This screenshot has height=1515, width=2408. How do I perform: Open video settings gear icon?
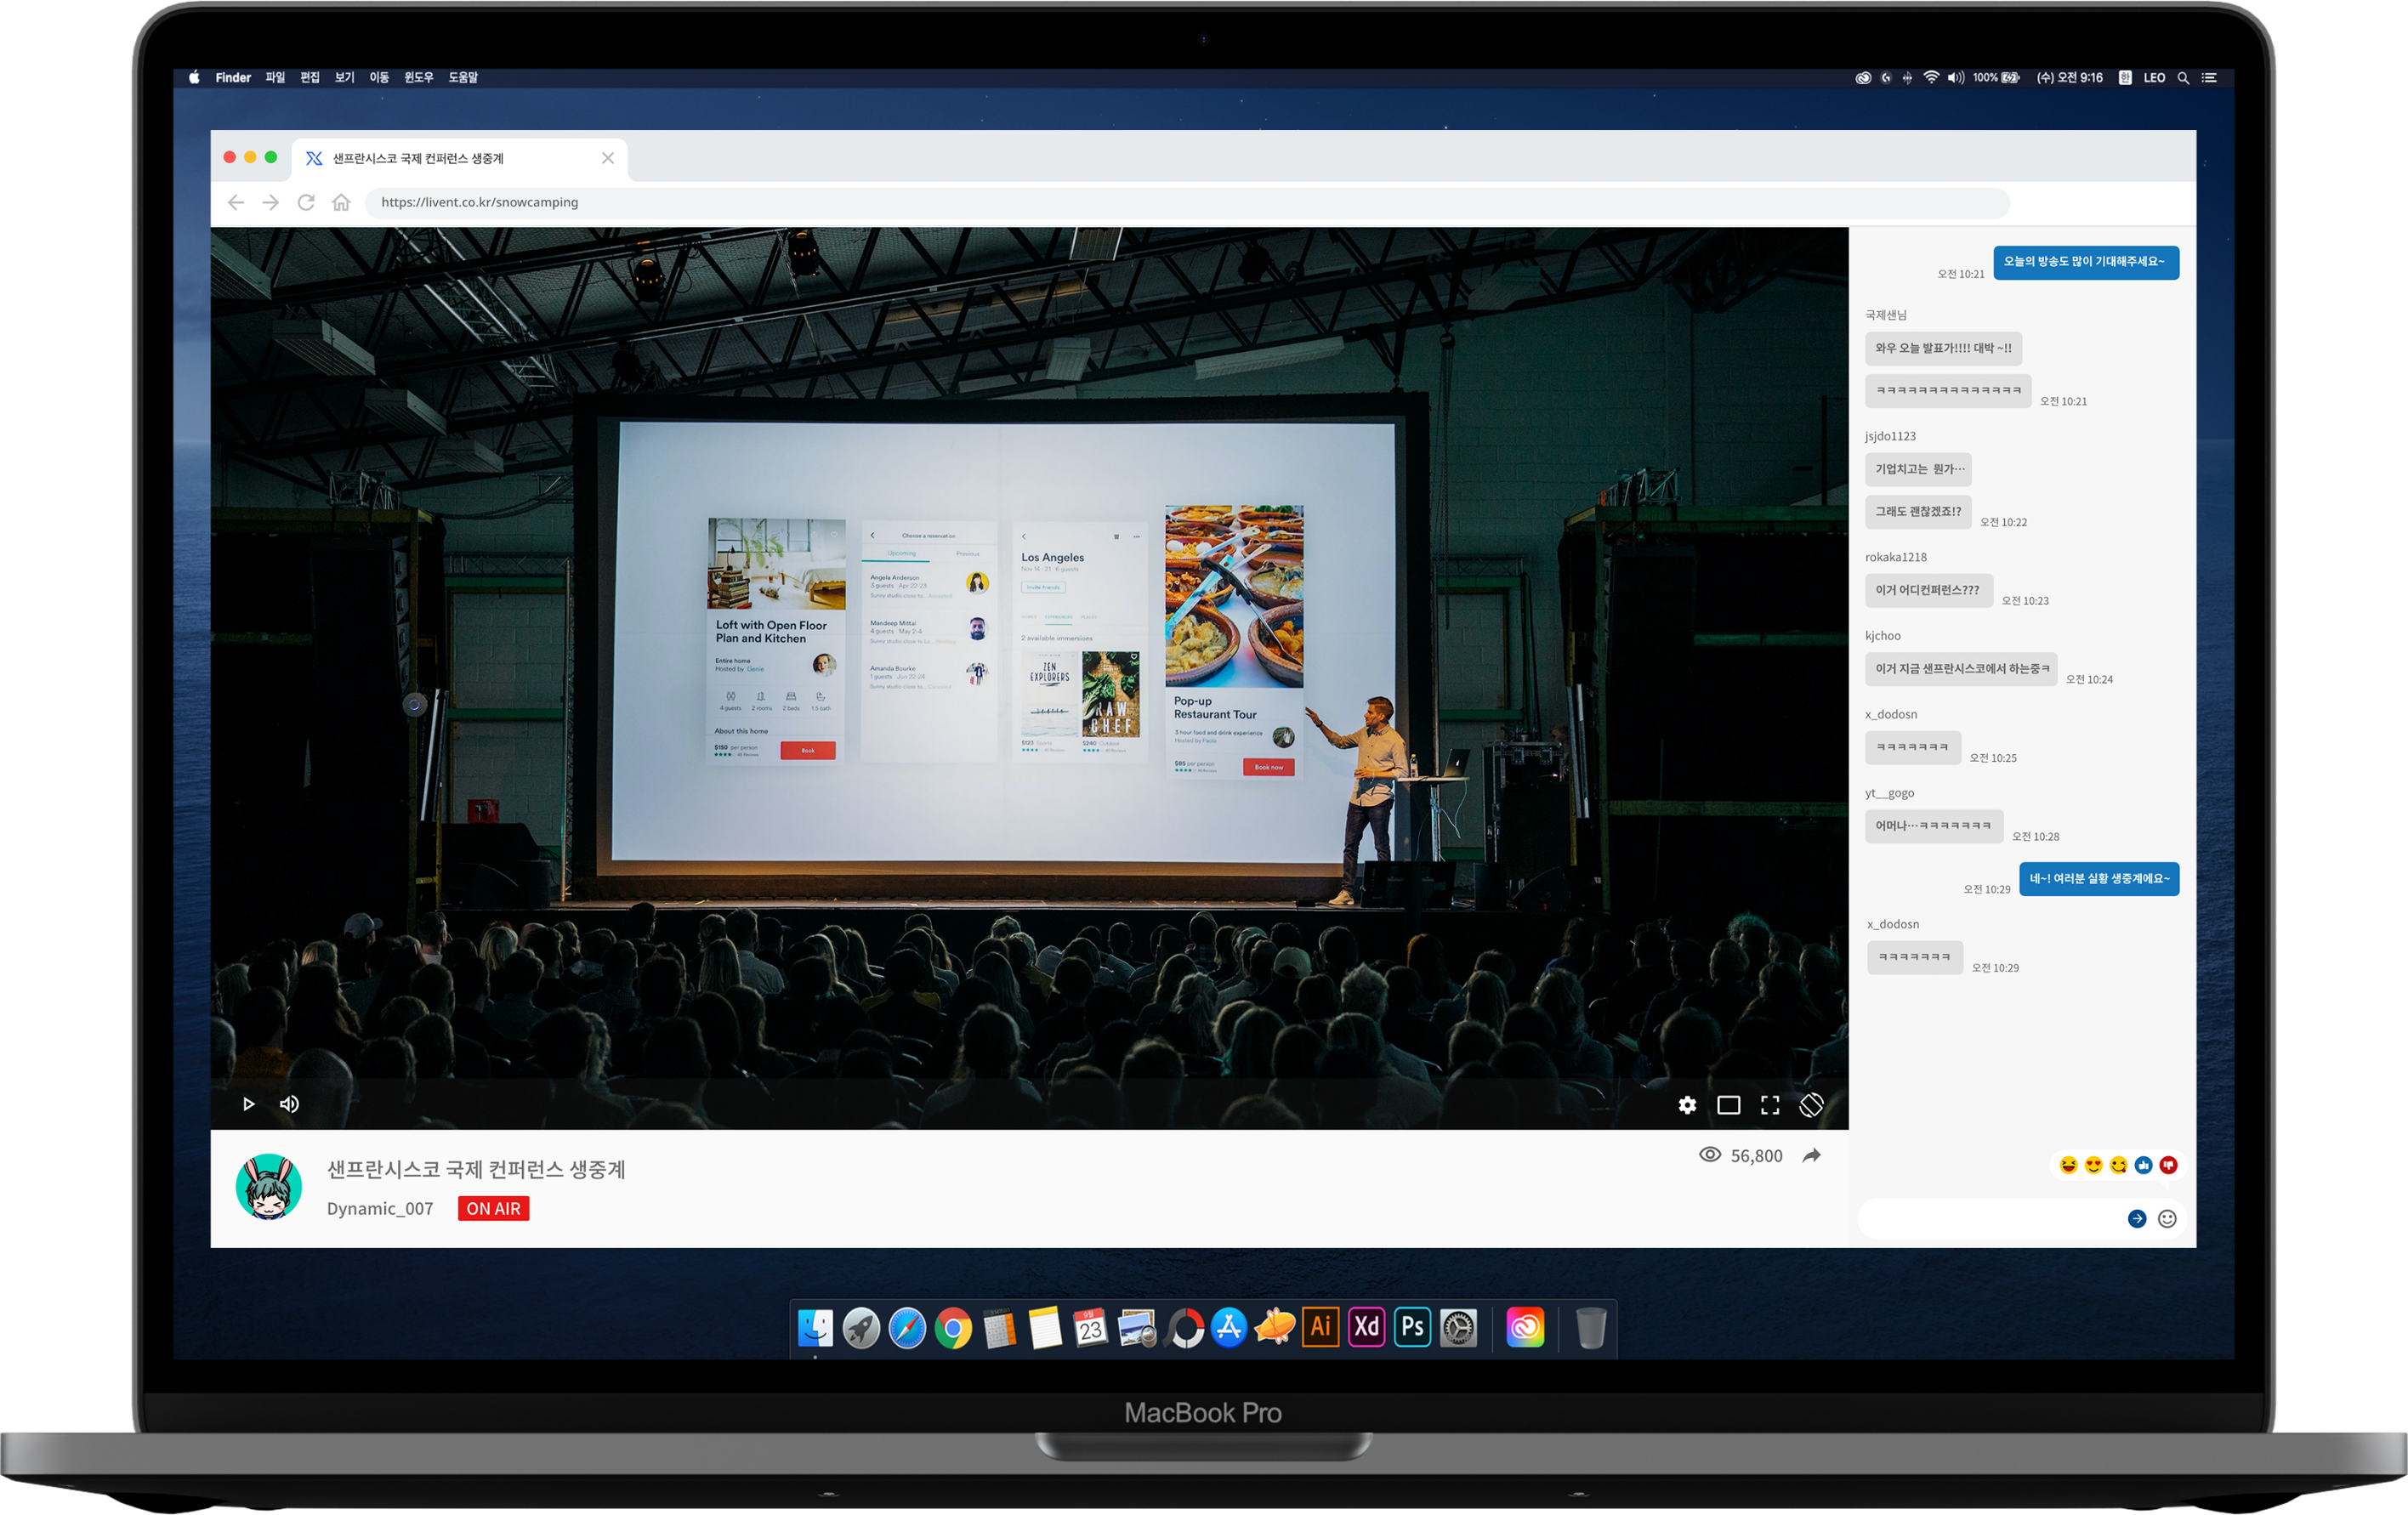pos(1687,1105)
